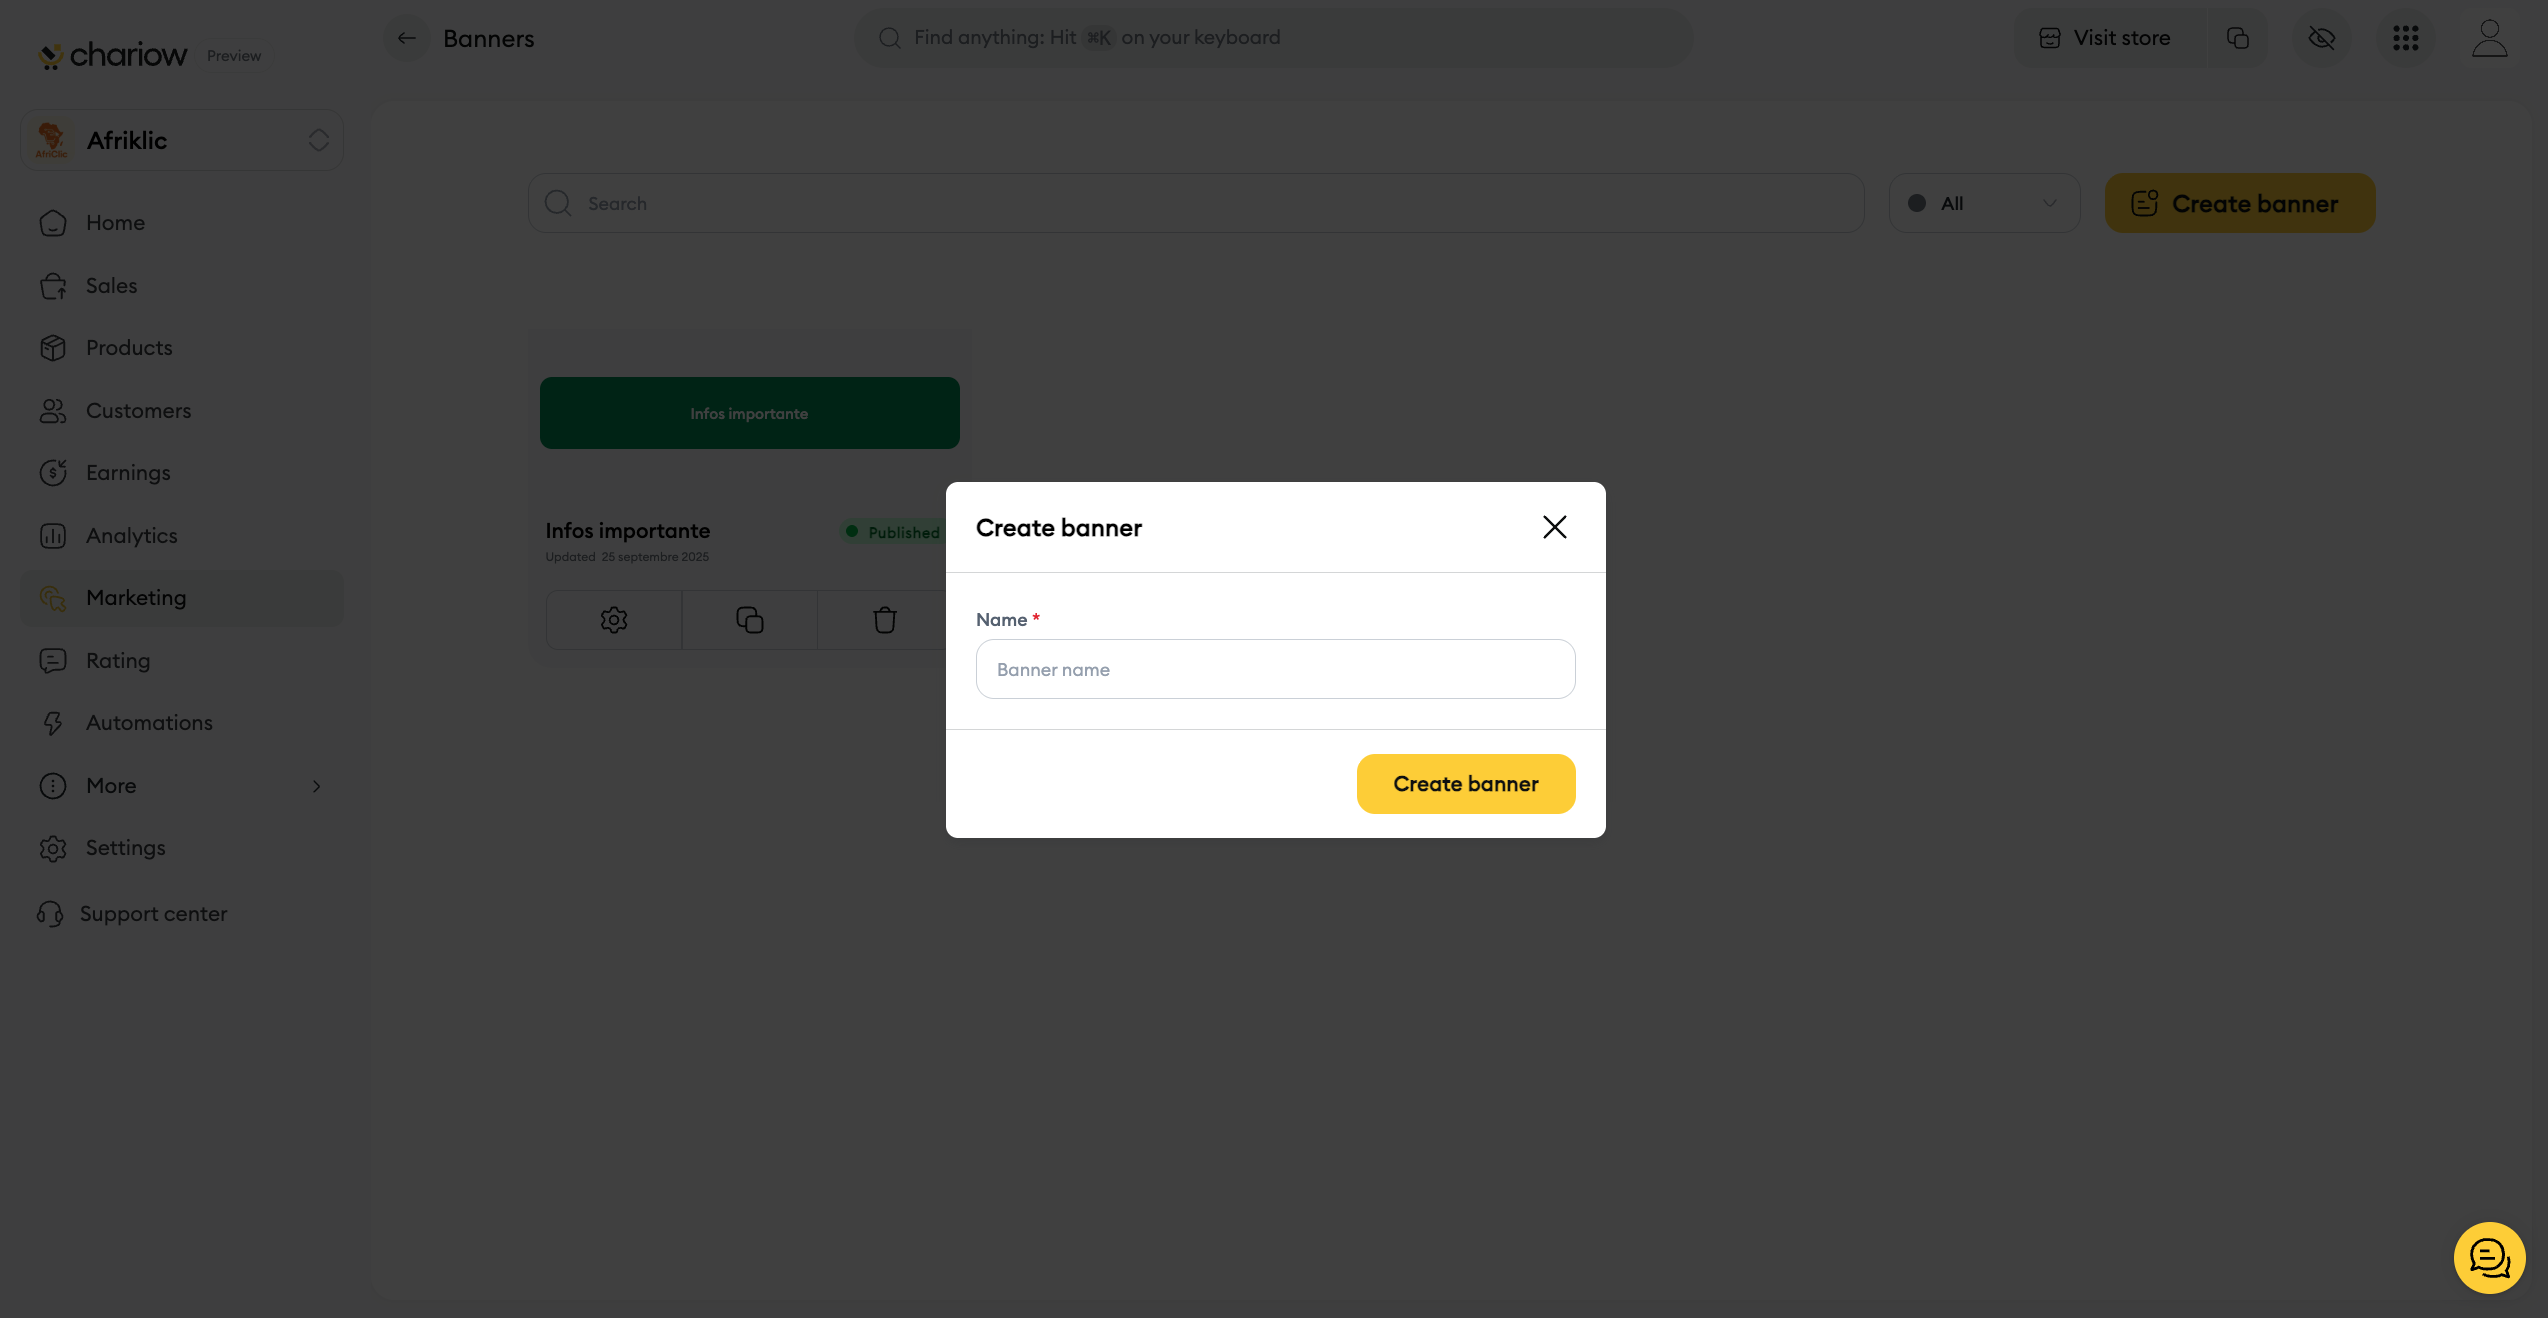Open Analytics in the sidebar
This screenshot has width=2548, height=1318.
131,536
